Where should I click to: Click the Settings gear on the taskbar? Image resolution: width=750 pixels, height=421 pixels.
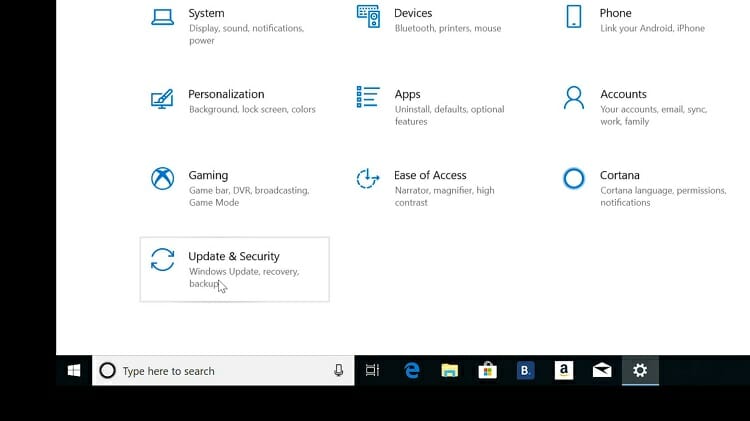[640, 370]
